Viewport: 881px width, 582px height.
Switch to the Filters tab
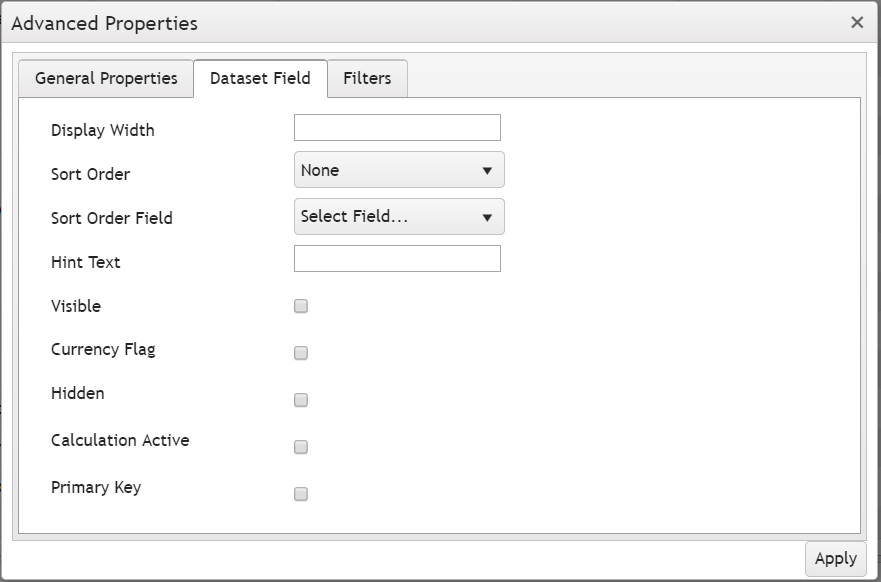[367, 77]
